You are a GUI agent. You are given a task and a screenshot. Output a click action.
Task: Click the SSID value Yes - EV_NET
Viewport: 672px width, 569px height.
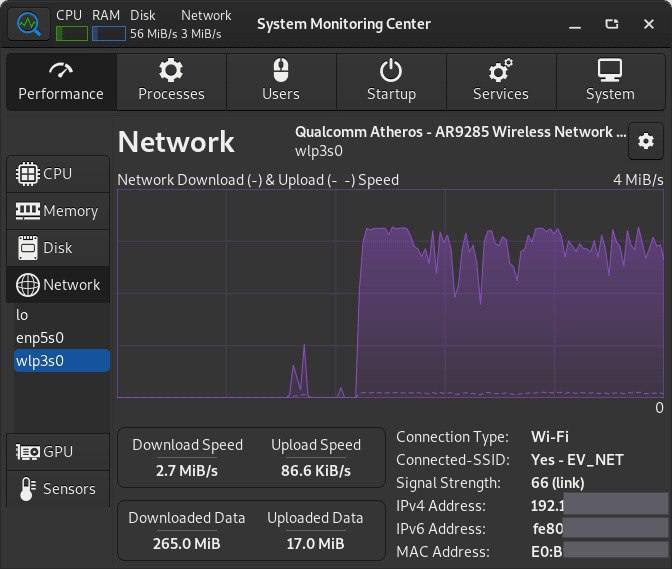tap(577, 460)
